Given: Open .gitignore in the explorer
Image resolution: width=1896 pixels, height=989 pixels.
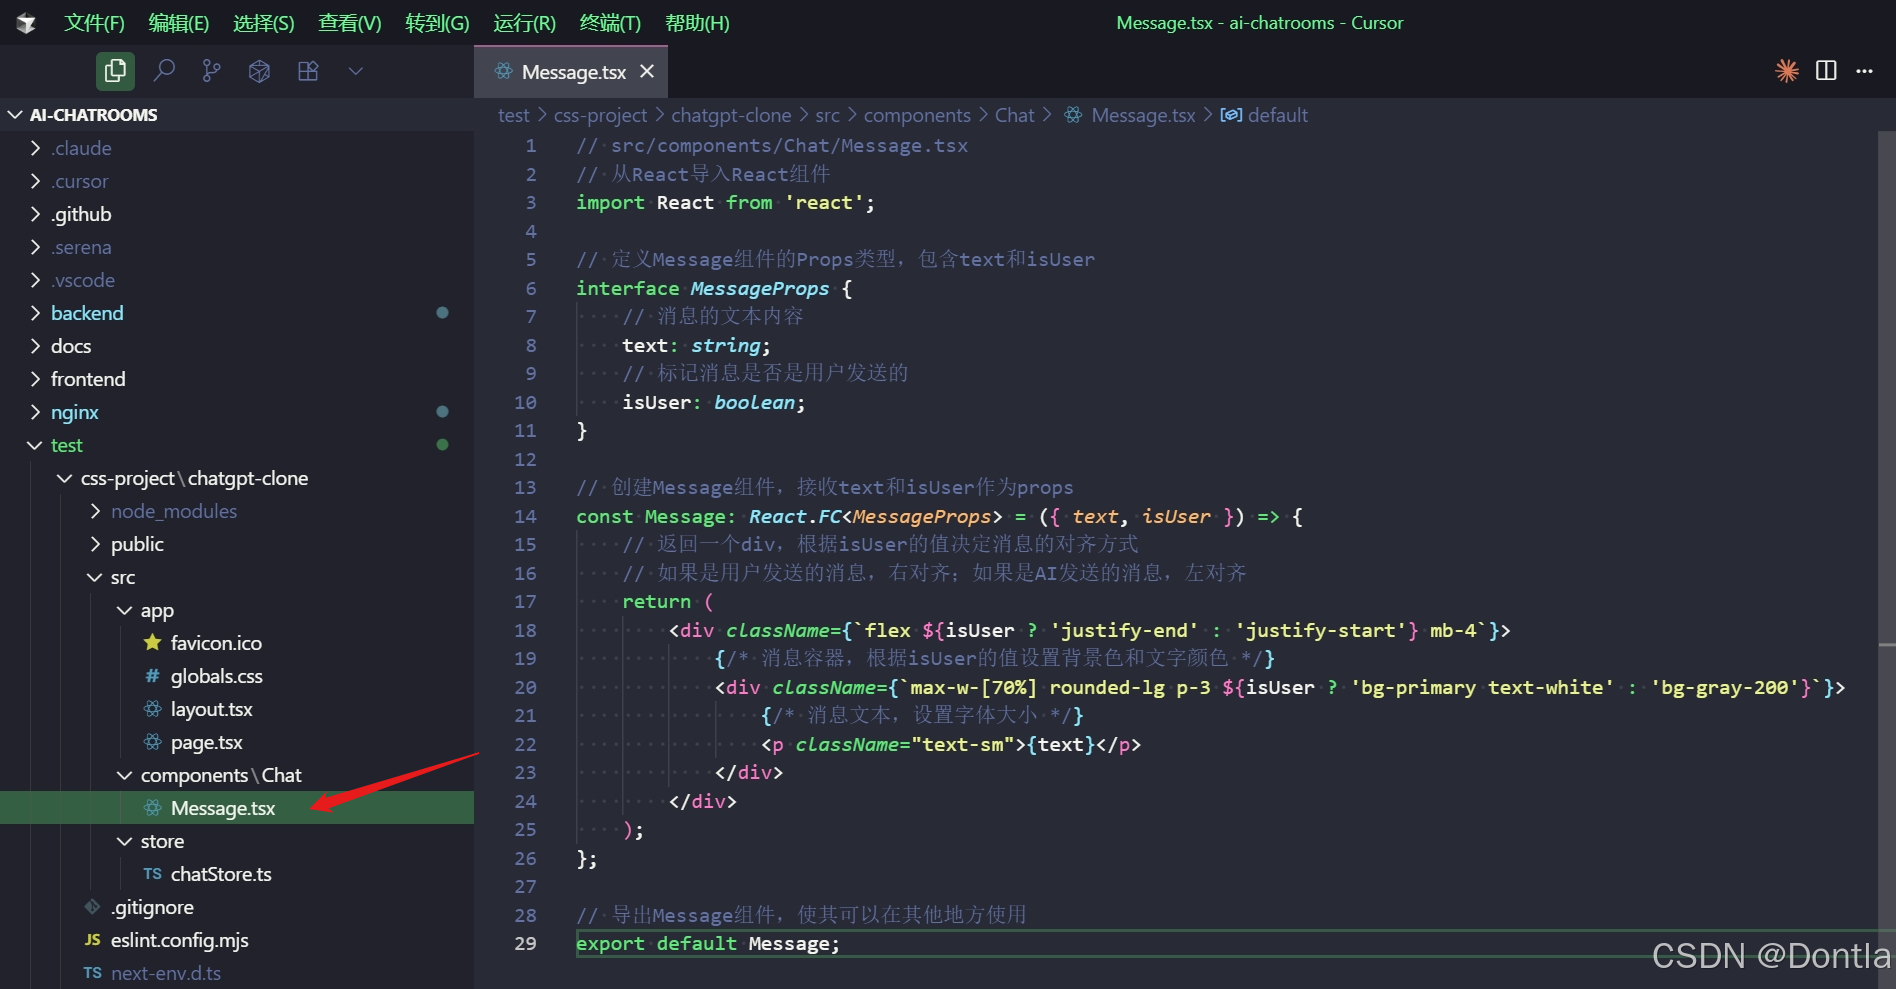Looking at the screenshot, I should click(x=237, y=907).
